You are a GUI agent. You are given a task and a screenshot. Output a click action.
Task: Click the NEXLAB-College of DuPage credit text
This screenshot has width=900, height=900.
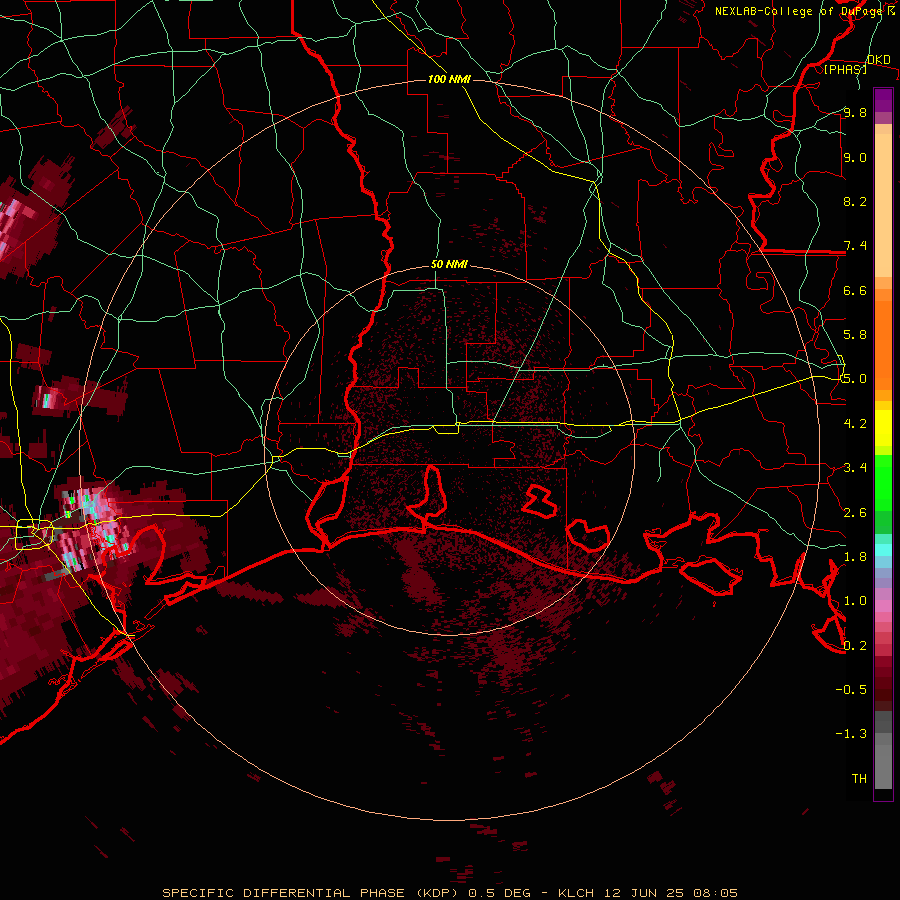(800, 11)
